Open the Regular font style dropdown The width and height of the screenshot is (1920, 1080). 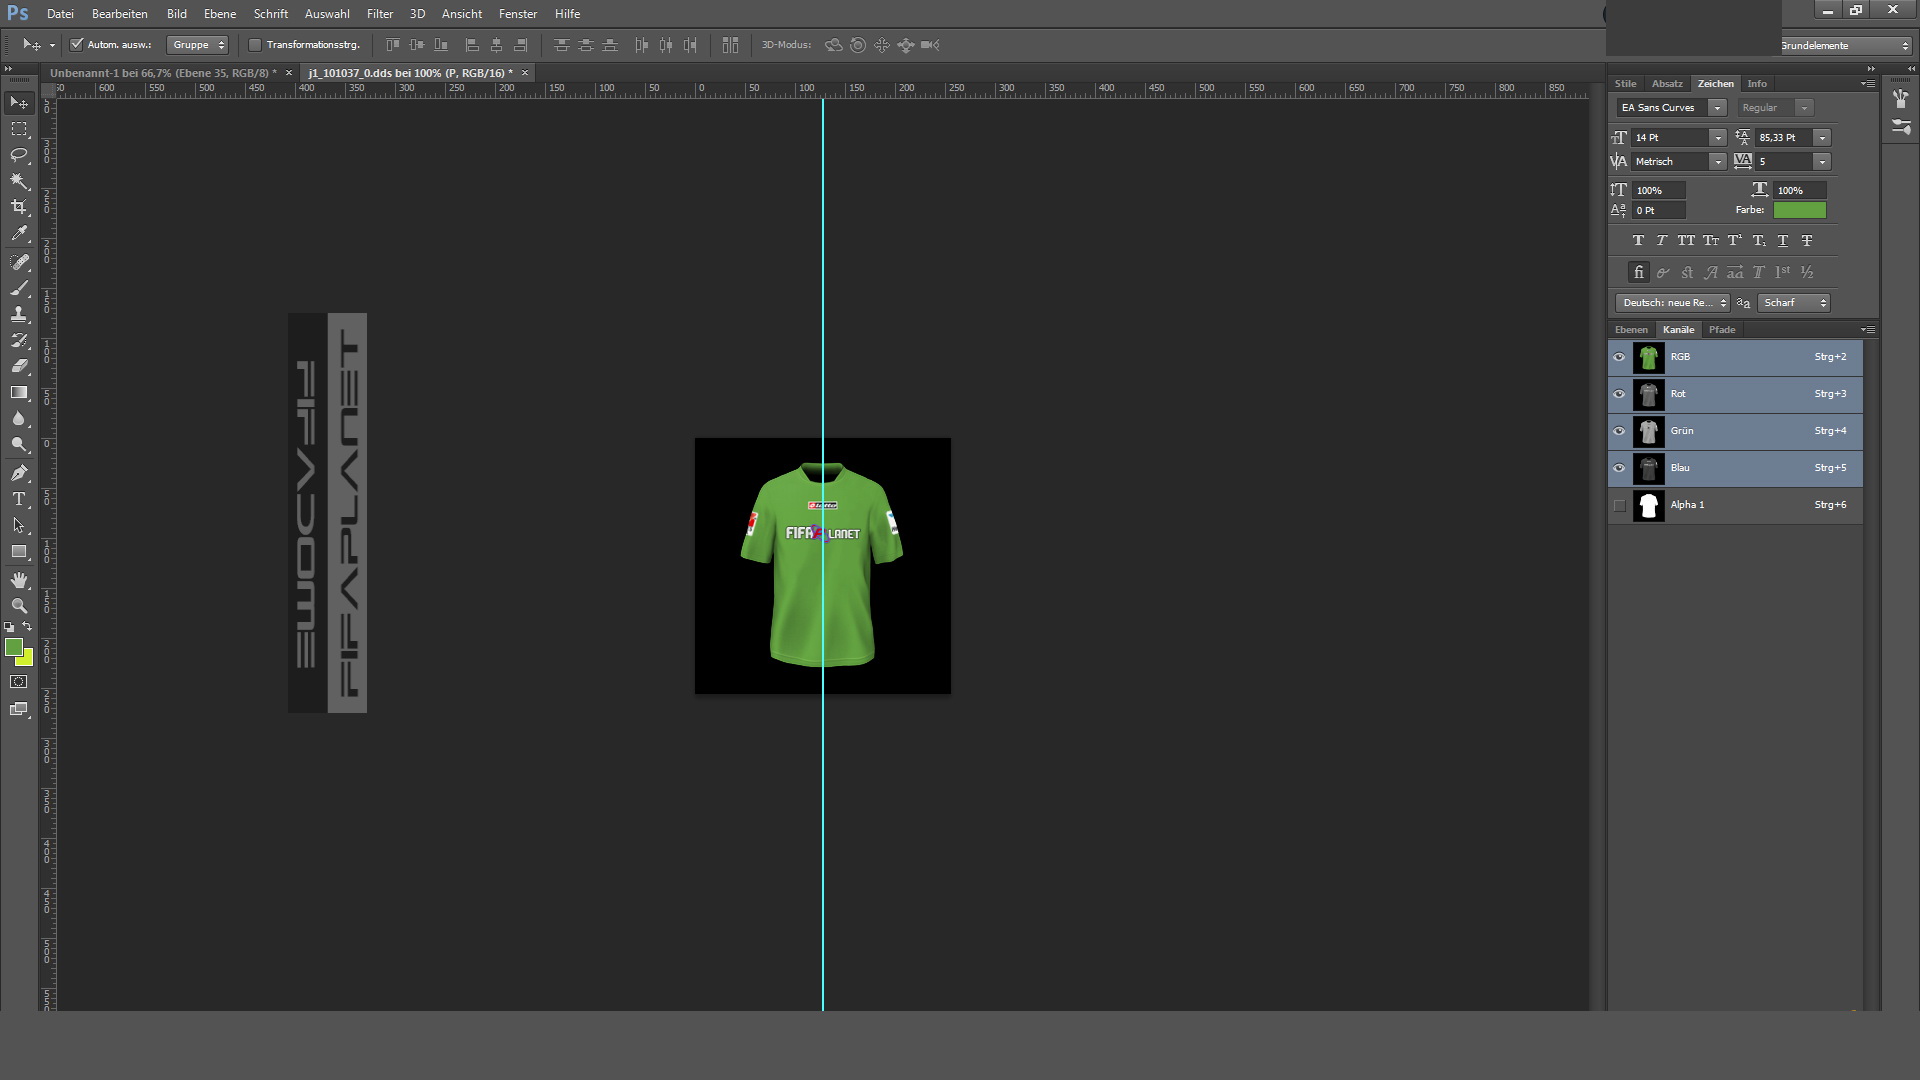click(x=1803, y=108)
